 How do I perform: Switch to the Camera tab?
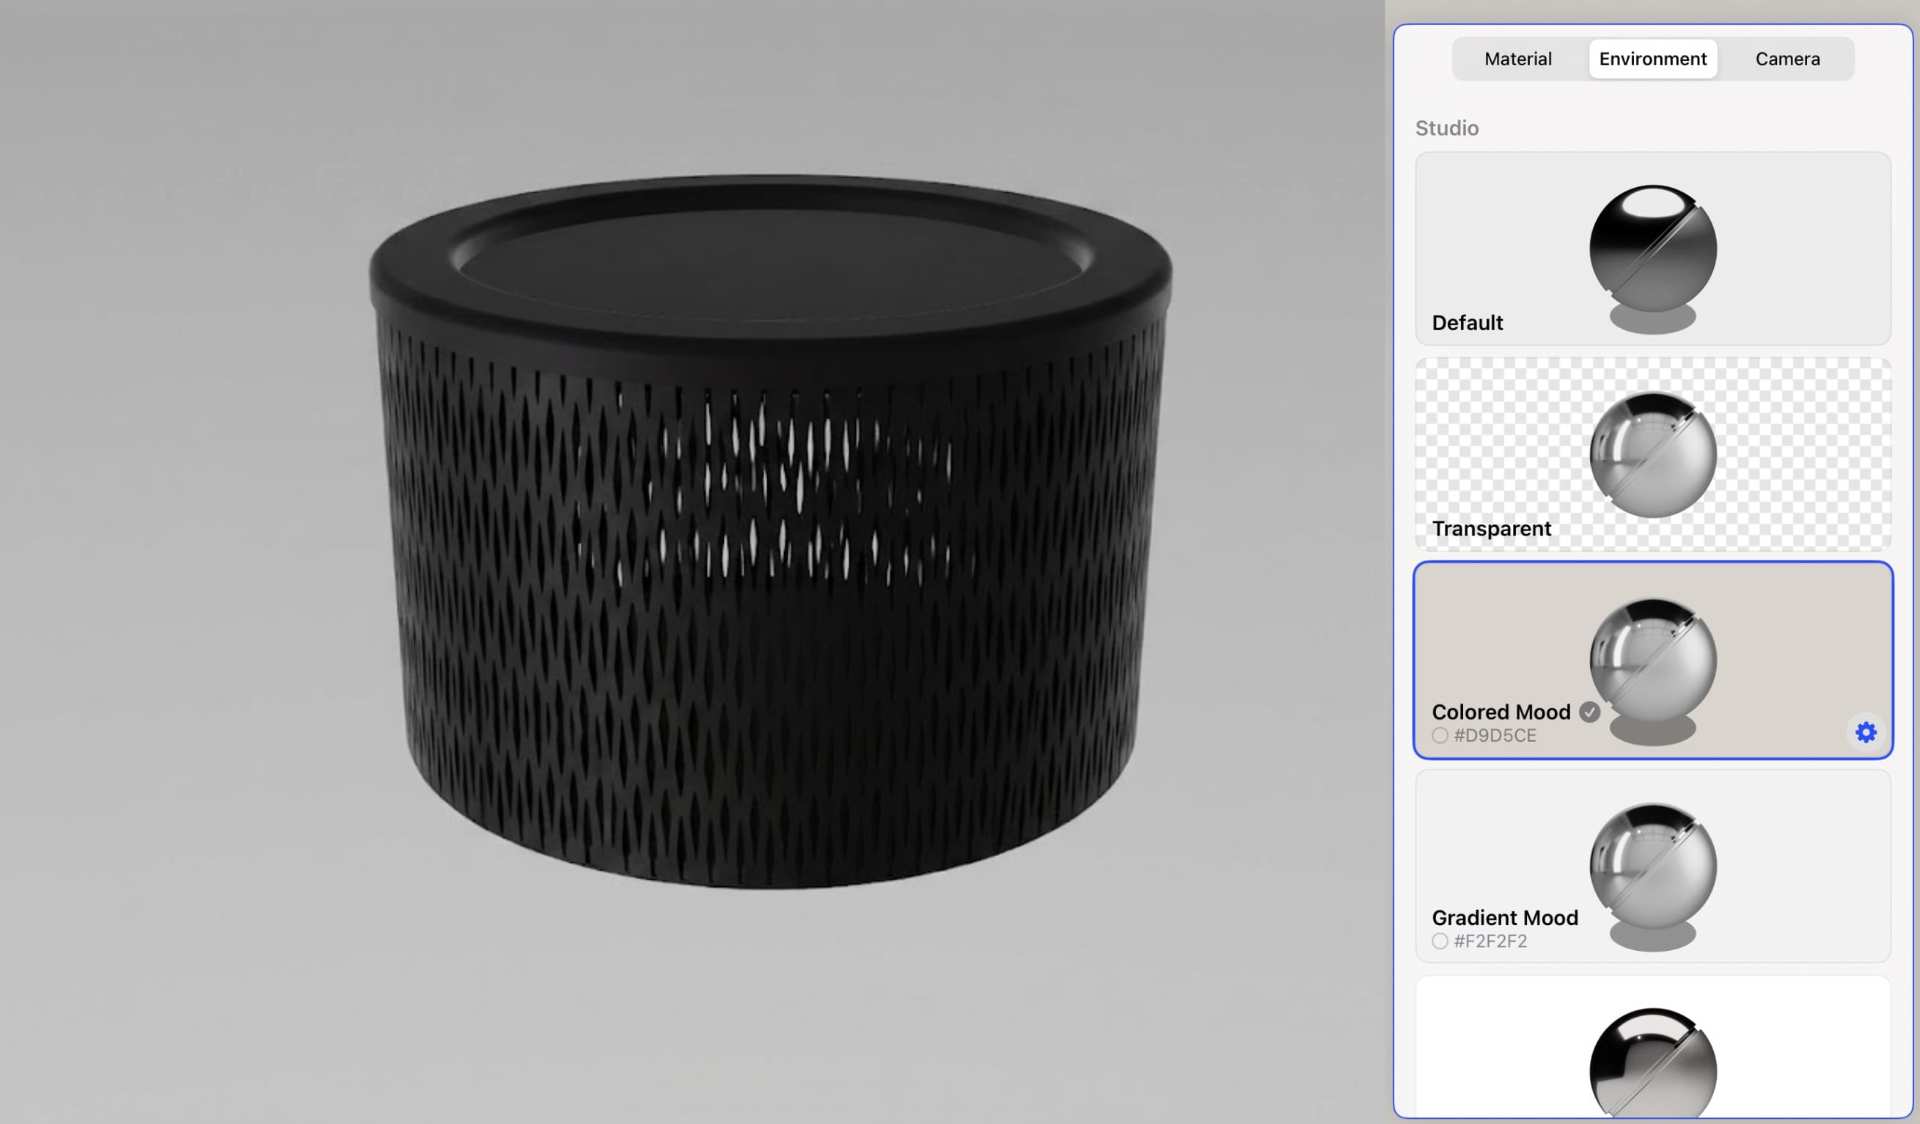(x=1787, y=59)
